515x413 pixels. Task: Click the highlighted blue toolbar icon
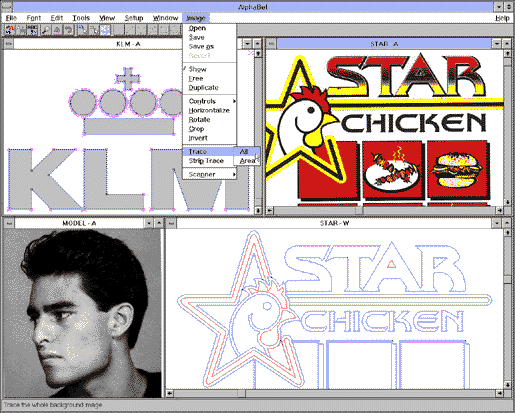click(x=105, y=30)
